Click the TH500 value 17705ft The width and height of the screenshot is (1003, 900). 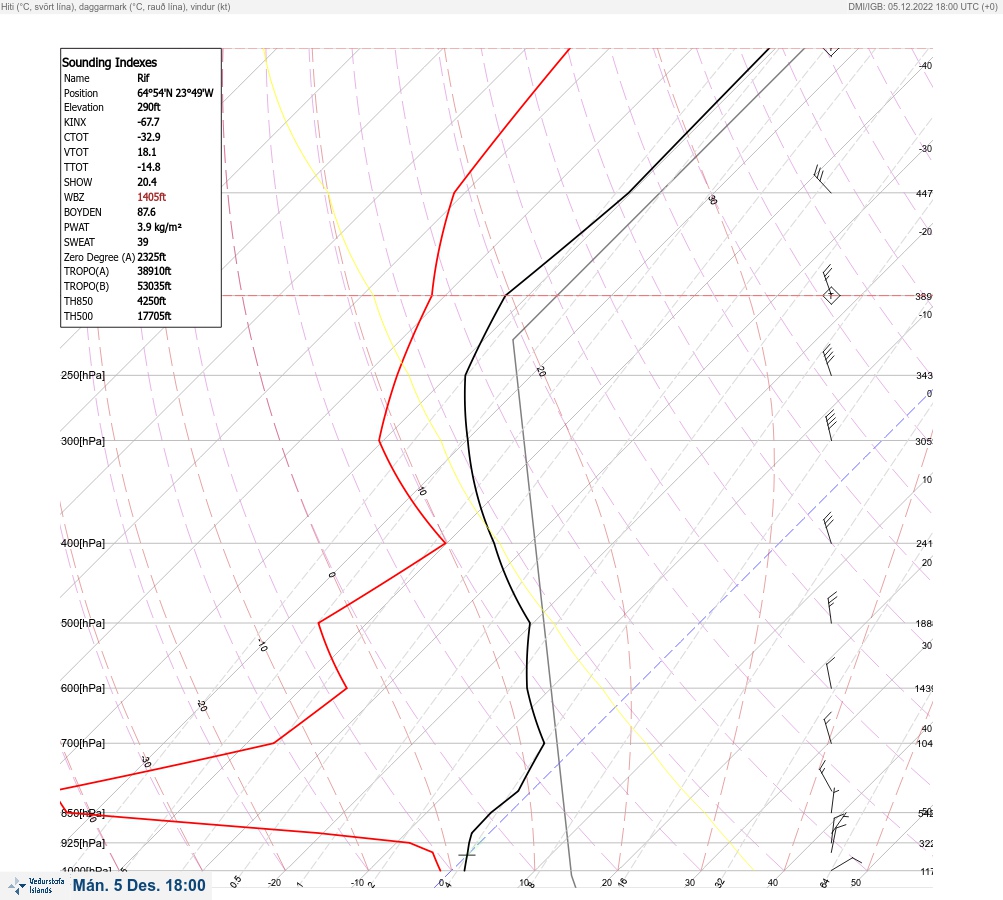pyautogui.click(x=154, y=316)
